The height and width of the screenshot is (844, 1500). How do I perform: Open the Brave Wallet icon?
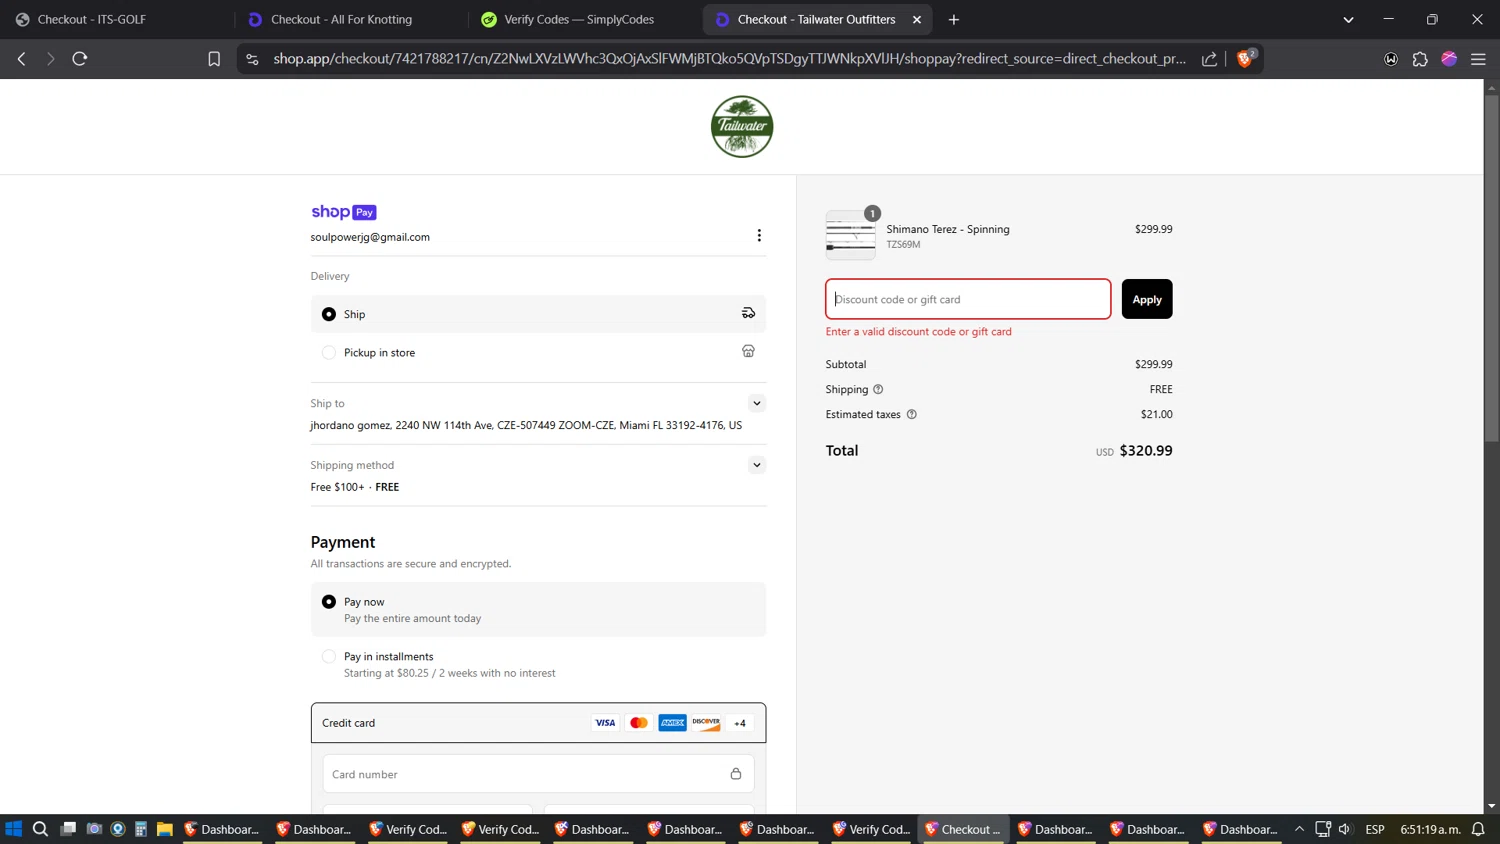click(x=1390, y=59)
